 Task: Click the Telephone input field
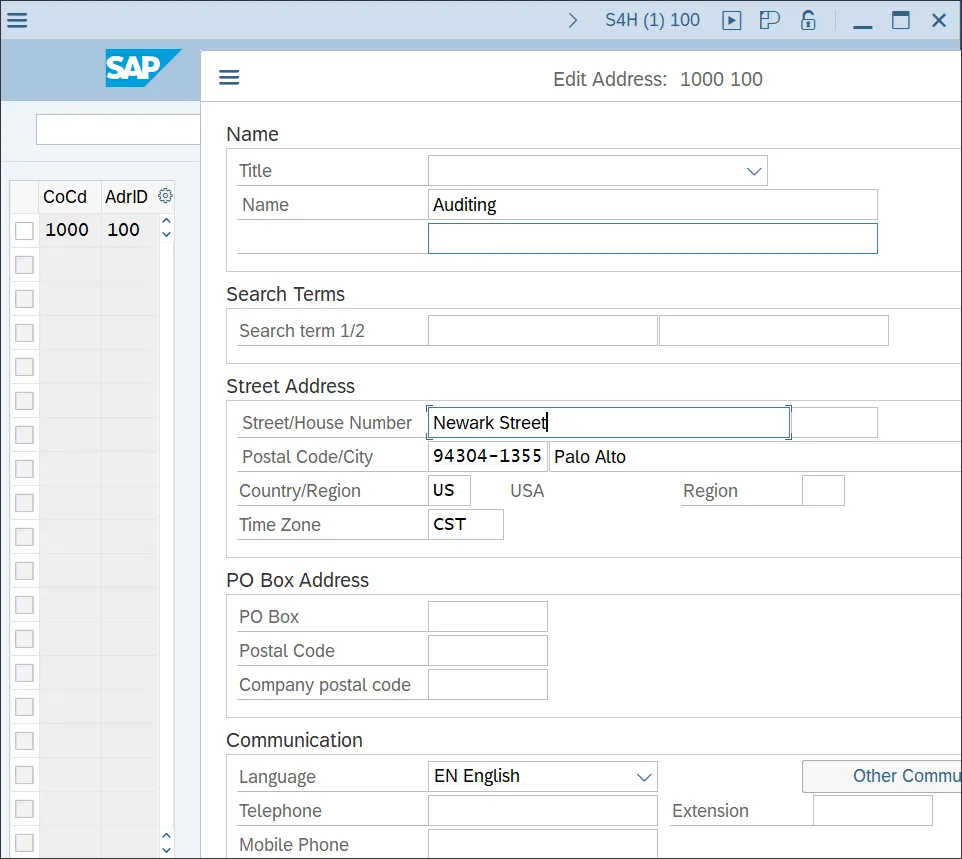click(x=542, y=811)
